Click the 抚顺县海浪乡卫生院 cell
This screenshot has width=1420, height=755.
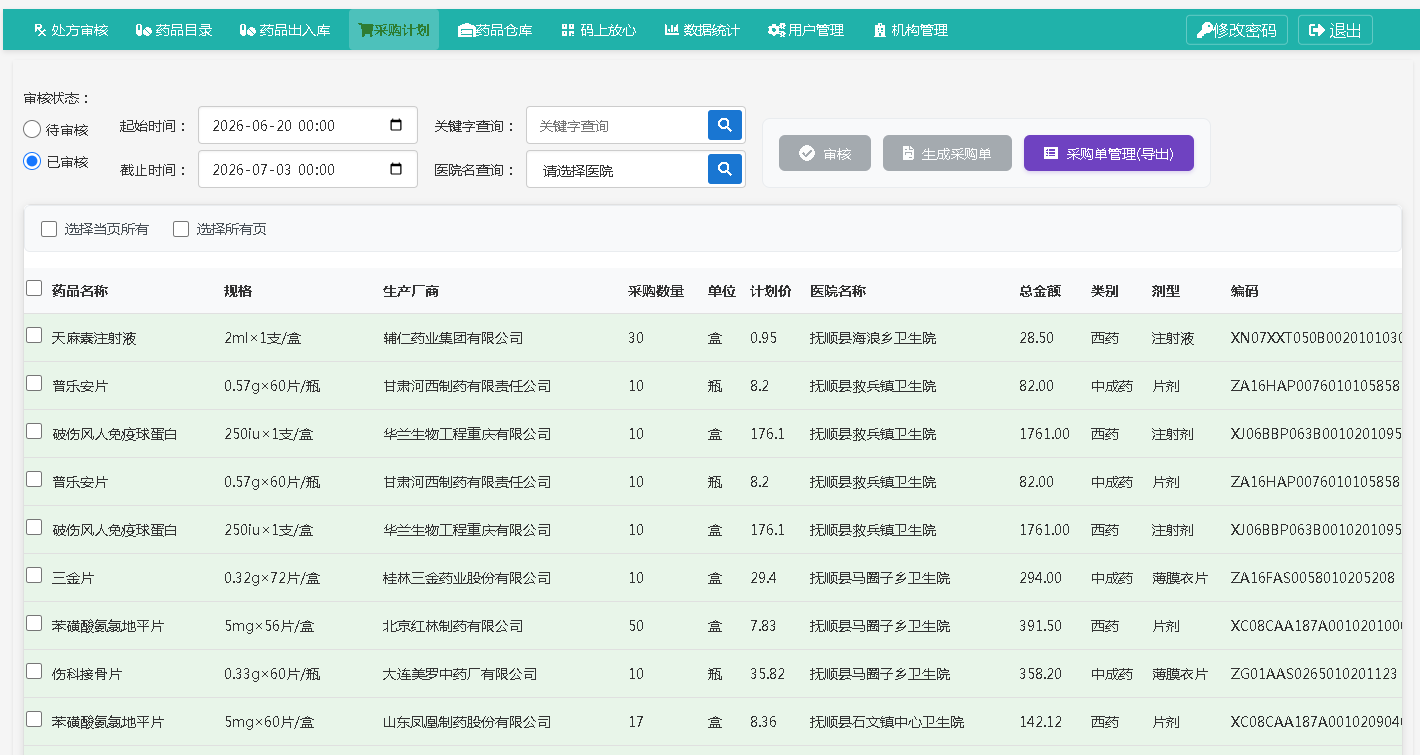pyautogui.click(x=873, y=338)
